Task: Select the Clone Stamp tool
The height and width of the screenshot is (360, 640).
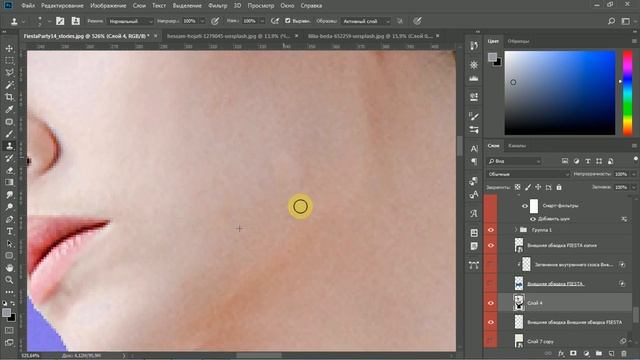Action: tap(9, 146)
